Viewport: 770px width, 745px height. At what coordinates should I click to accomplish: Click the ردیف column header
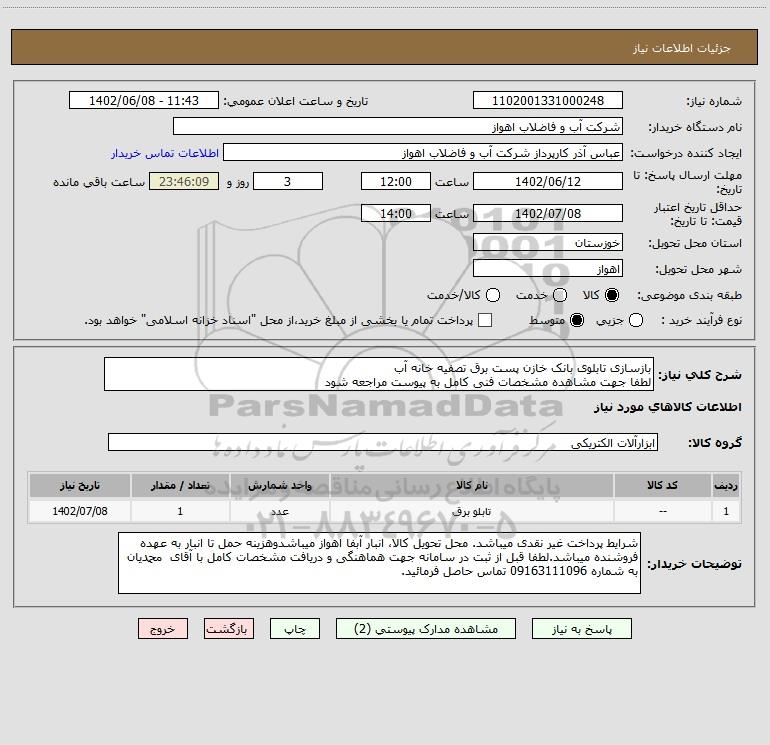tap(726, 485)
